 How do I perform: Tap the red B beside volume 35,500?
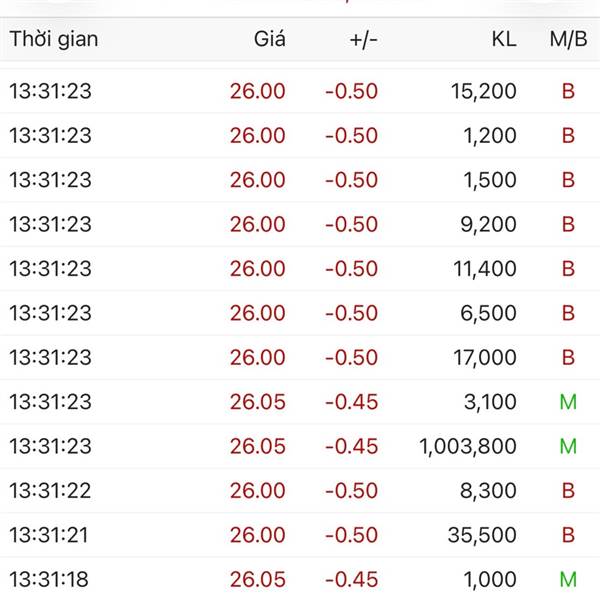[568, 535]
